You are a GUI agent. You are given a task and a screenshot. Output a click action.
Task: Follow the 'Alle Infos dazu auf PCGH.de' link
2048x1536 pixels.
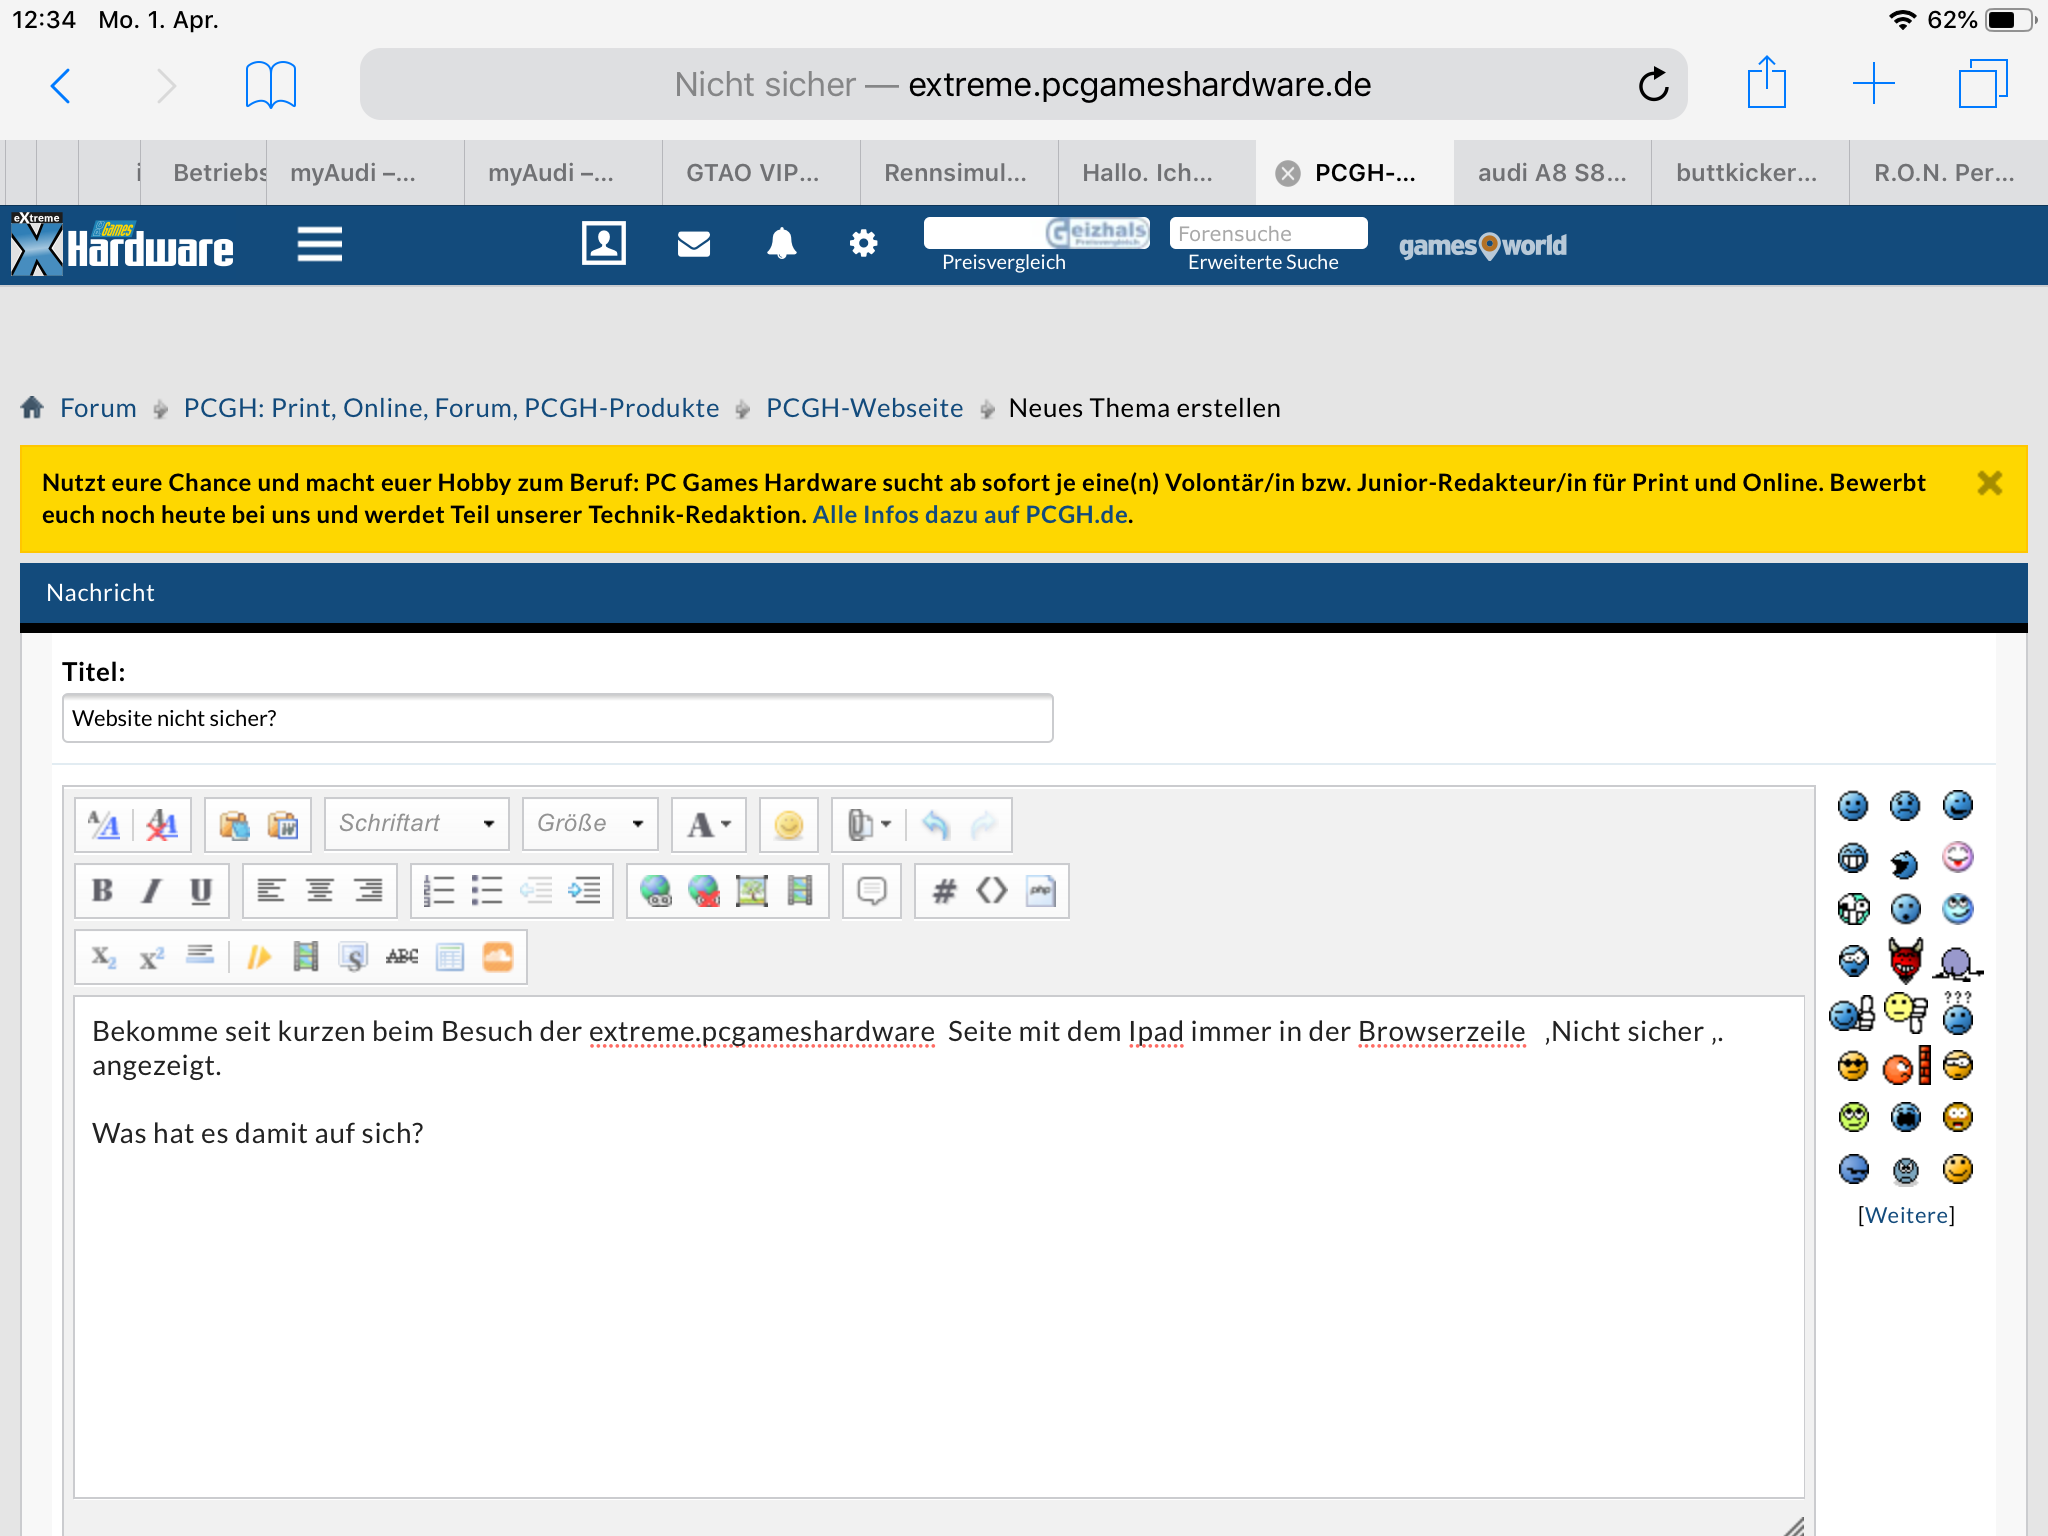pos(970,515)
